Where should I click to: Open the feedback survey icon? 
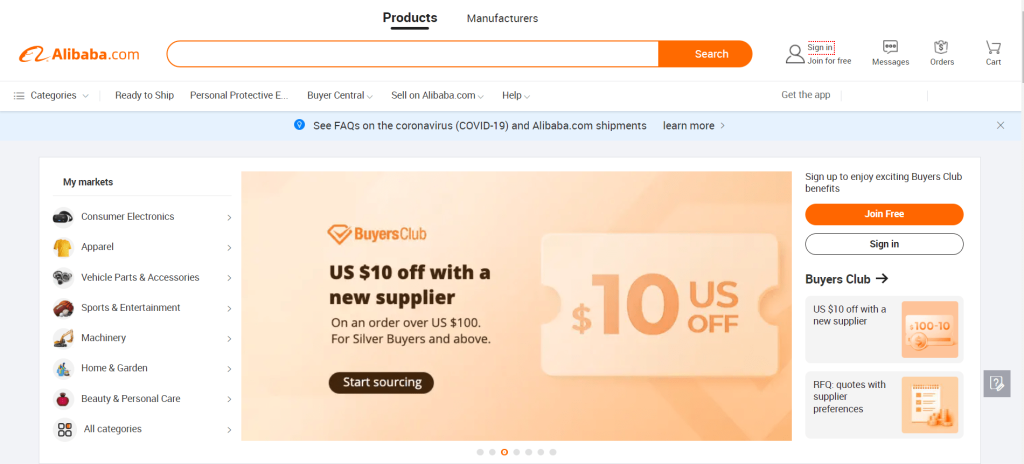(x=997, y=384)
